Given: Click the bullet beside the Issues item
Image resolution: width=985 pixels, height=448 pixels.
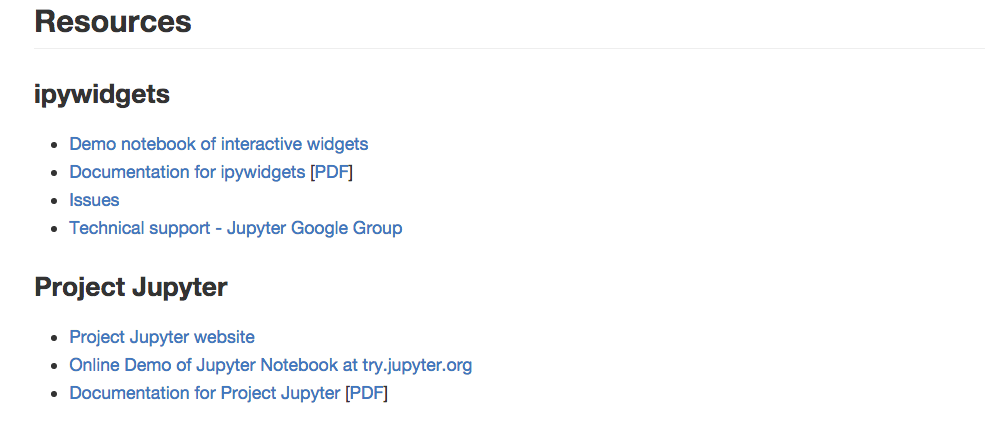Looking at the screenshot, I should (x=54, y=201).
